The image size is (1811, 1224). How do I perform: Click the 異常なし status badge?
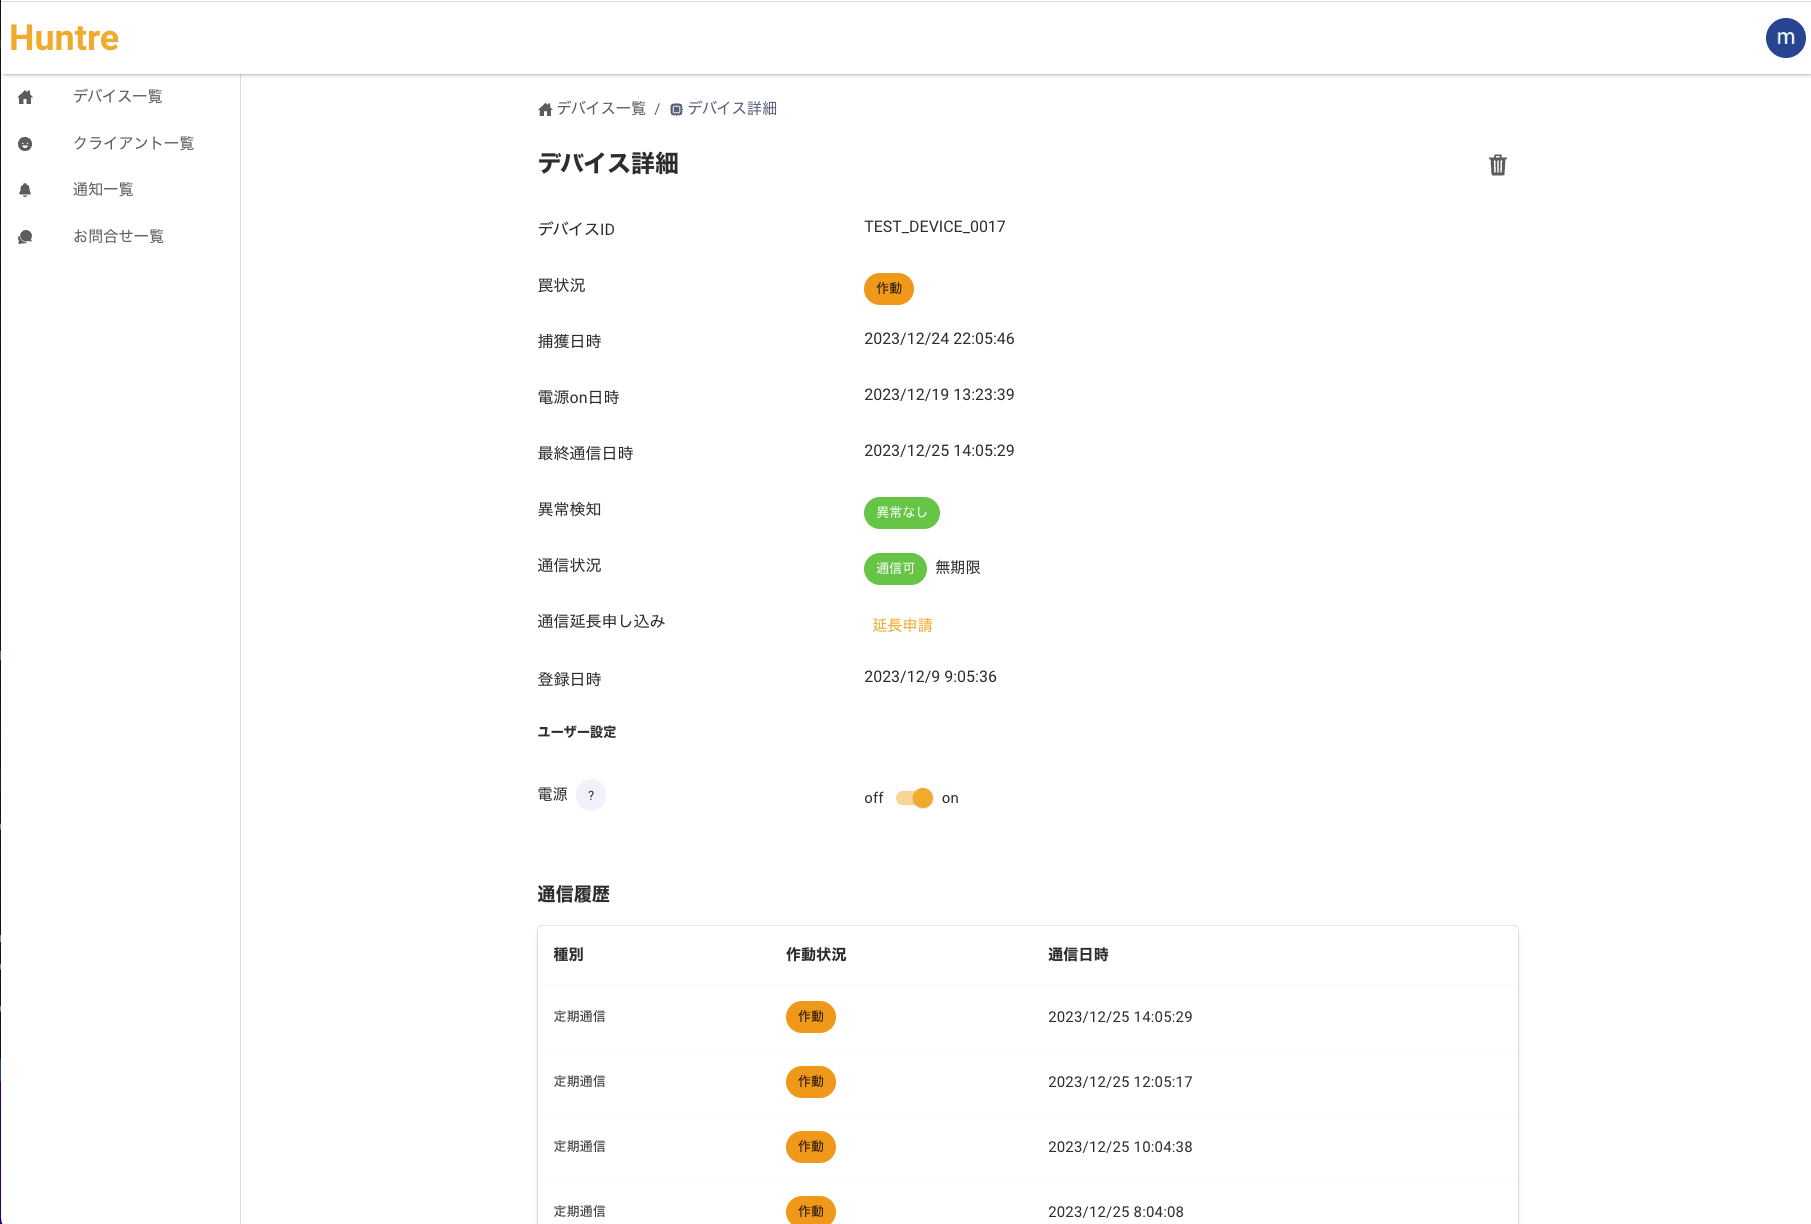click(x=902, y=513)
